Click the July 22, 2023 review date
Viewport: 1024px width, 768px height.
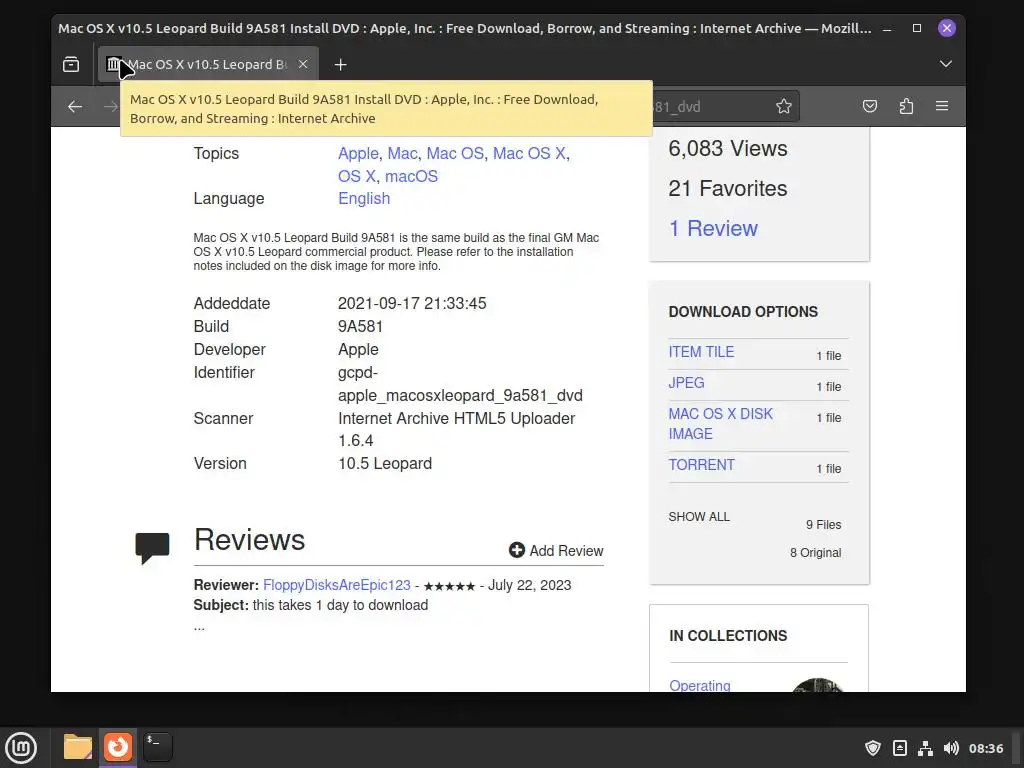[x=529, y=585]
